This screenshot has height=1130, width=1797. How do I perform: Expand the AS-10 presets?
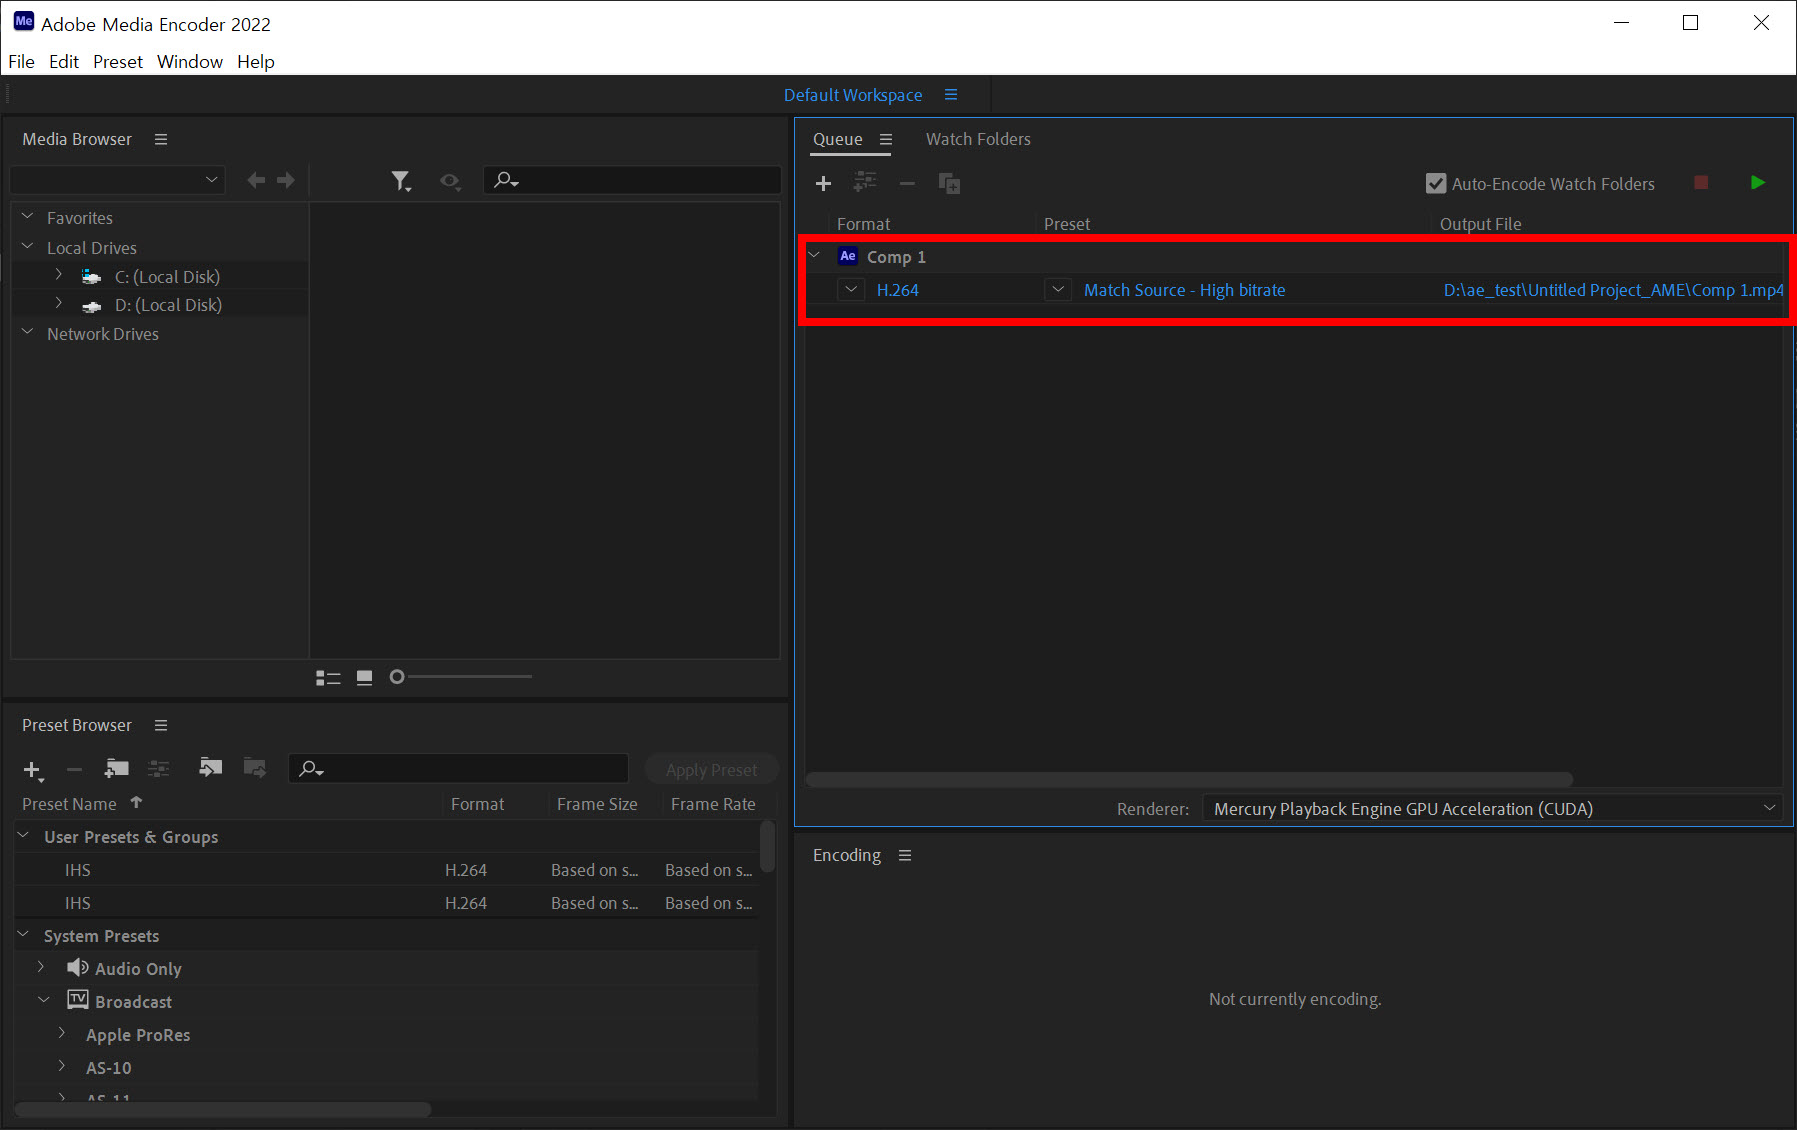click(62, 1066)
